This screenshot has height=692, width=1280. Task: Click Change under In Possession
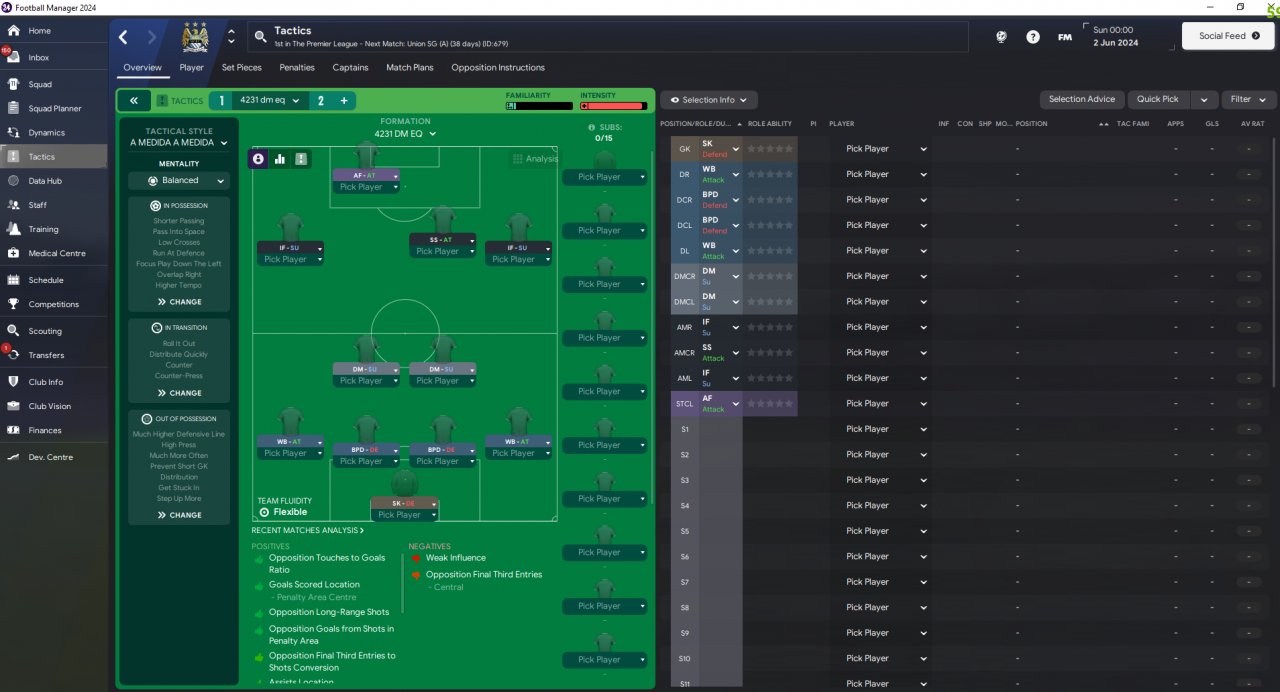(x=179, y=302)
